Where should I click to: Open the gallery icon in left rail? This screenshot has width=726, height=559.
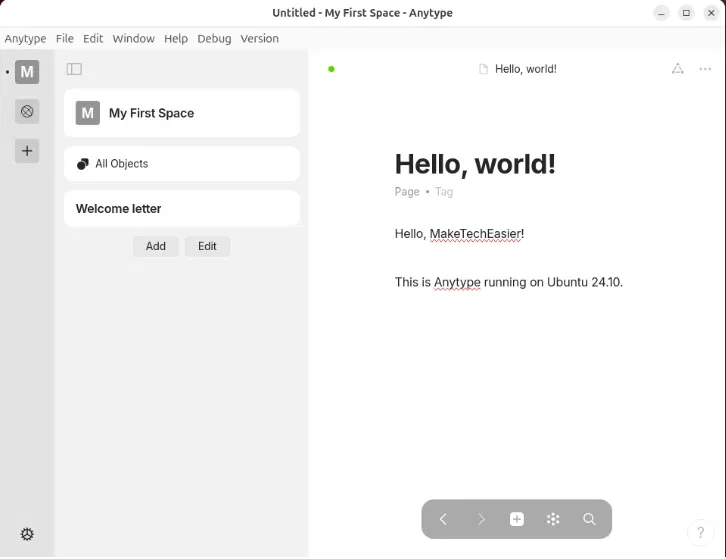point(27,111)
